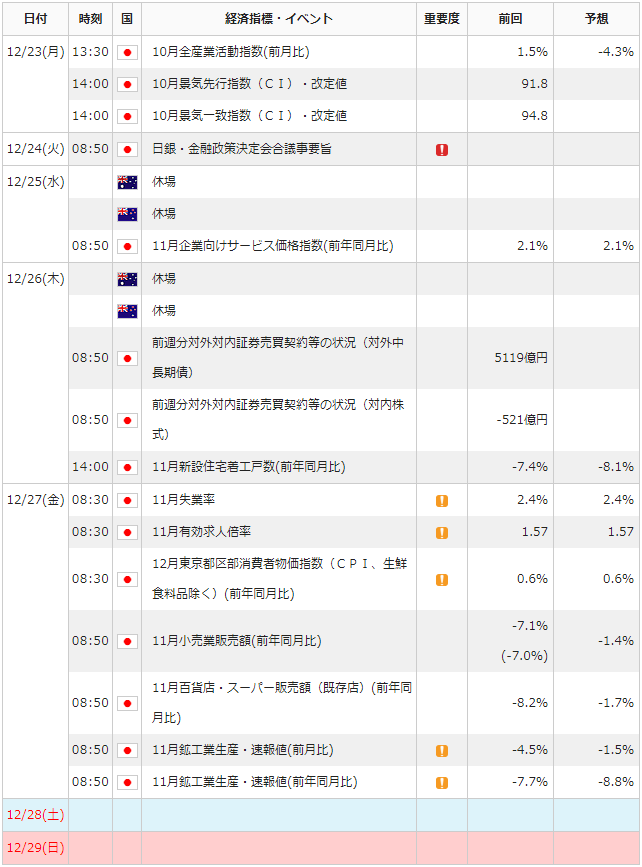
Task: Select date cell 12/28(土)
Action: [x=35, y=815]
